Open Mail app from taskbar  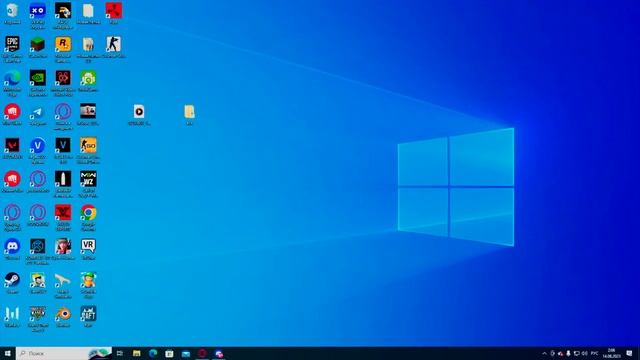[186, 353]
